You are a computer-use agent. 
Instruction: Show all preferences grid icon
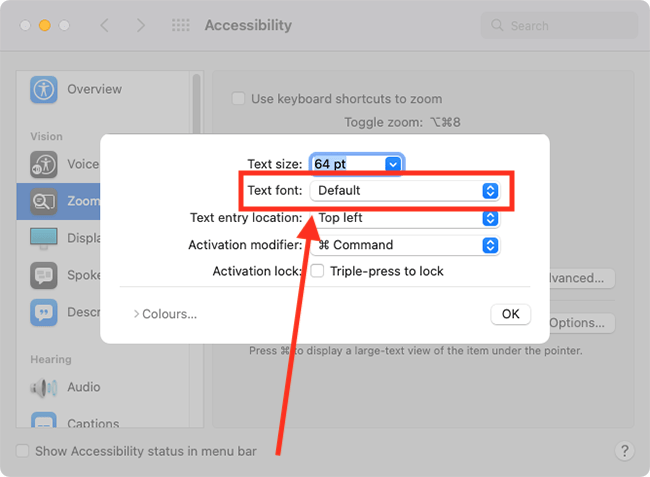[x=181, y=25]
